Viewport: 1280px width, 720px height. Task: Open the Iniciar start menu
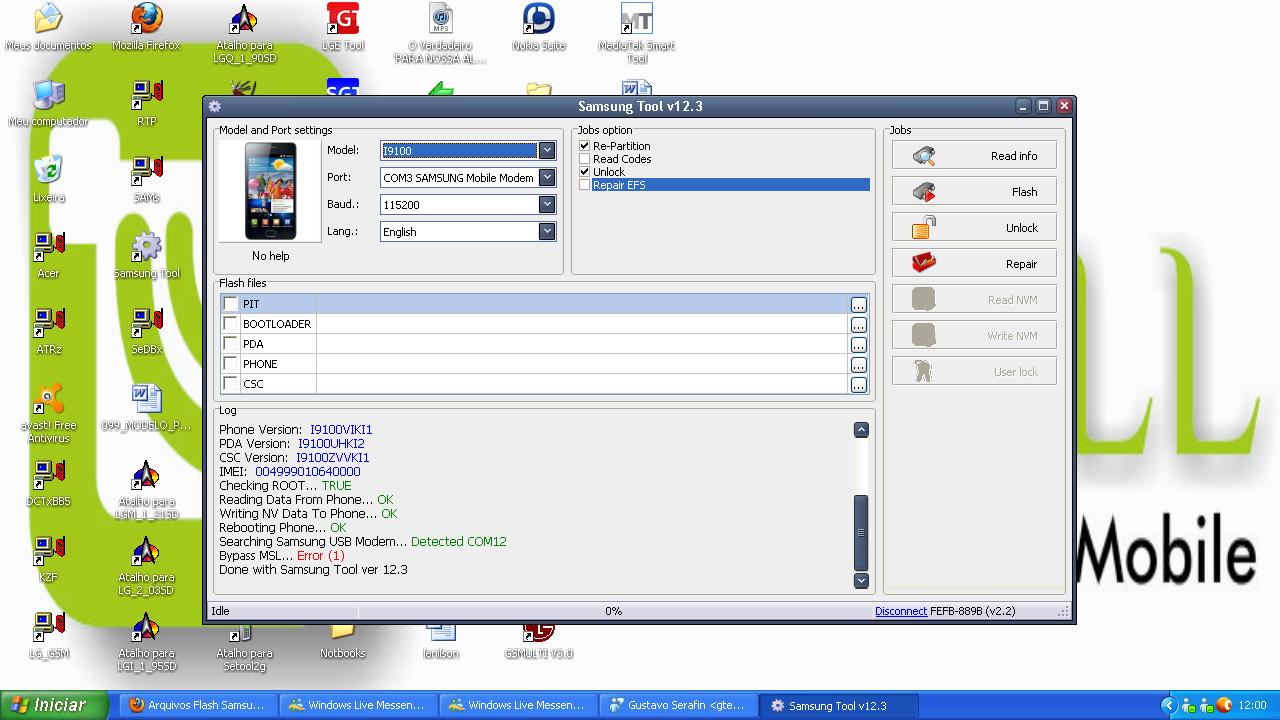click(x=55, y=705)
